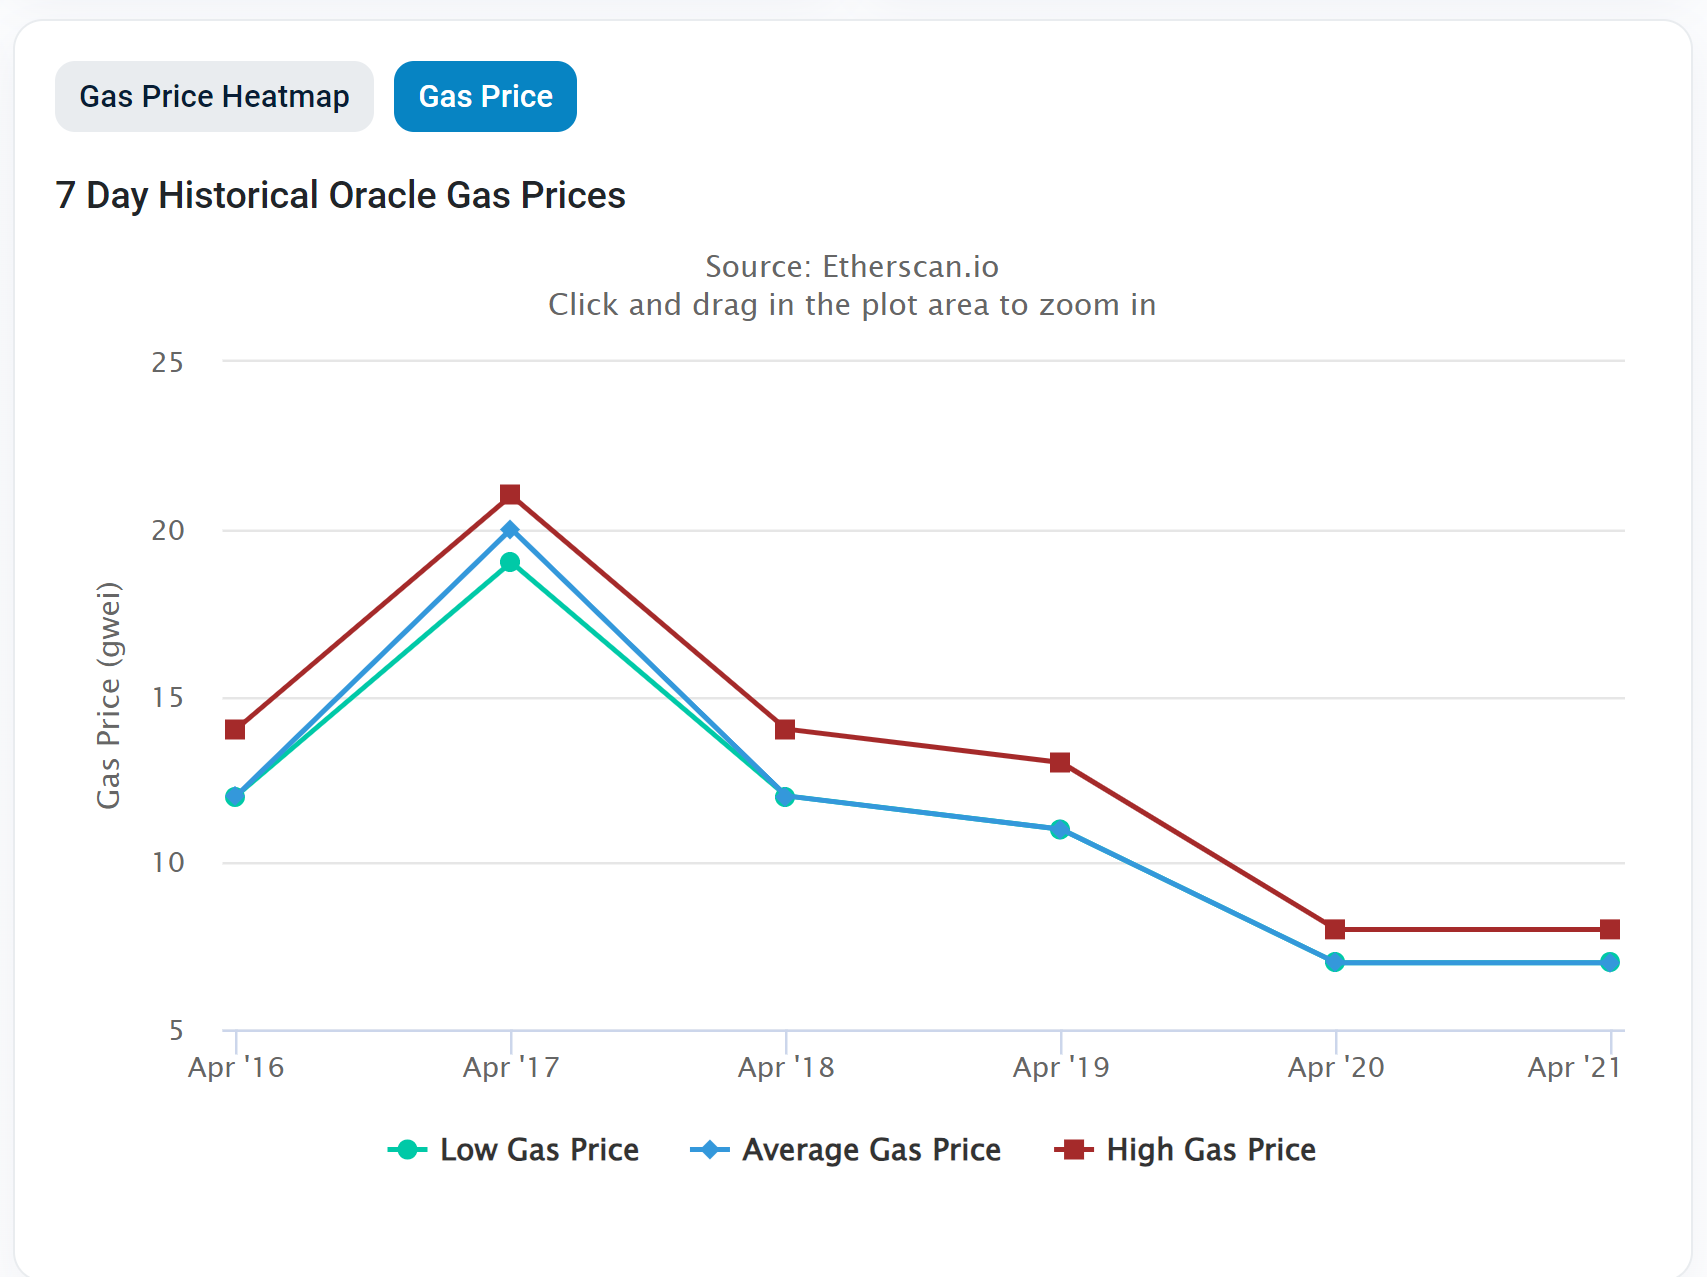Viewport: 1707px width, 1277px height.
Task: Click the green Low Gas Price marker at Apr '17
Action: coord(510,562)
